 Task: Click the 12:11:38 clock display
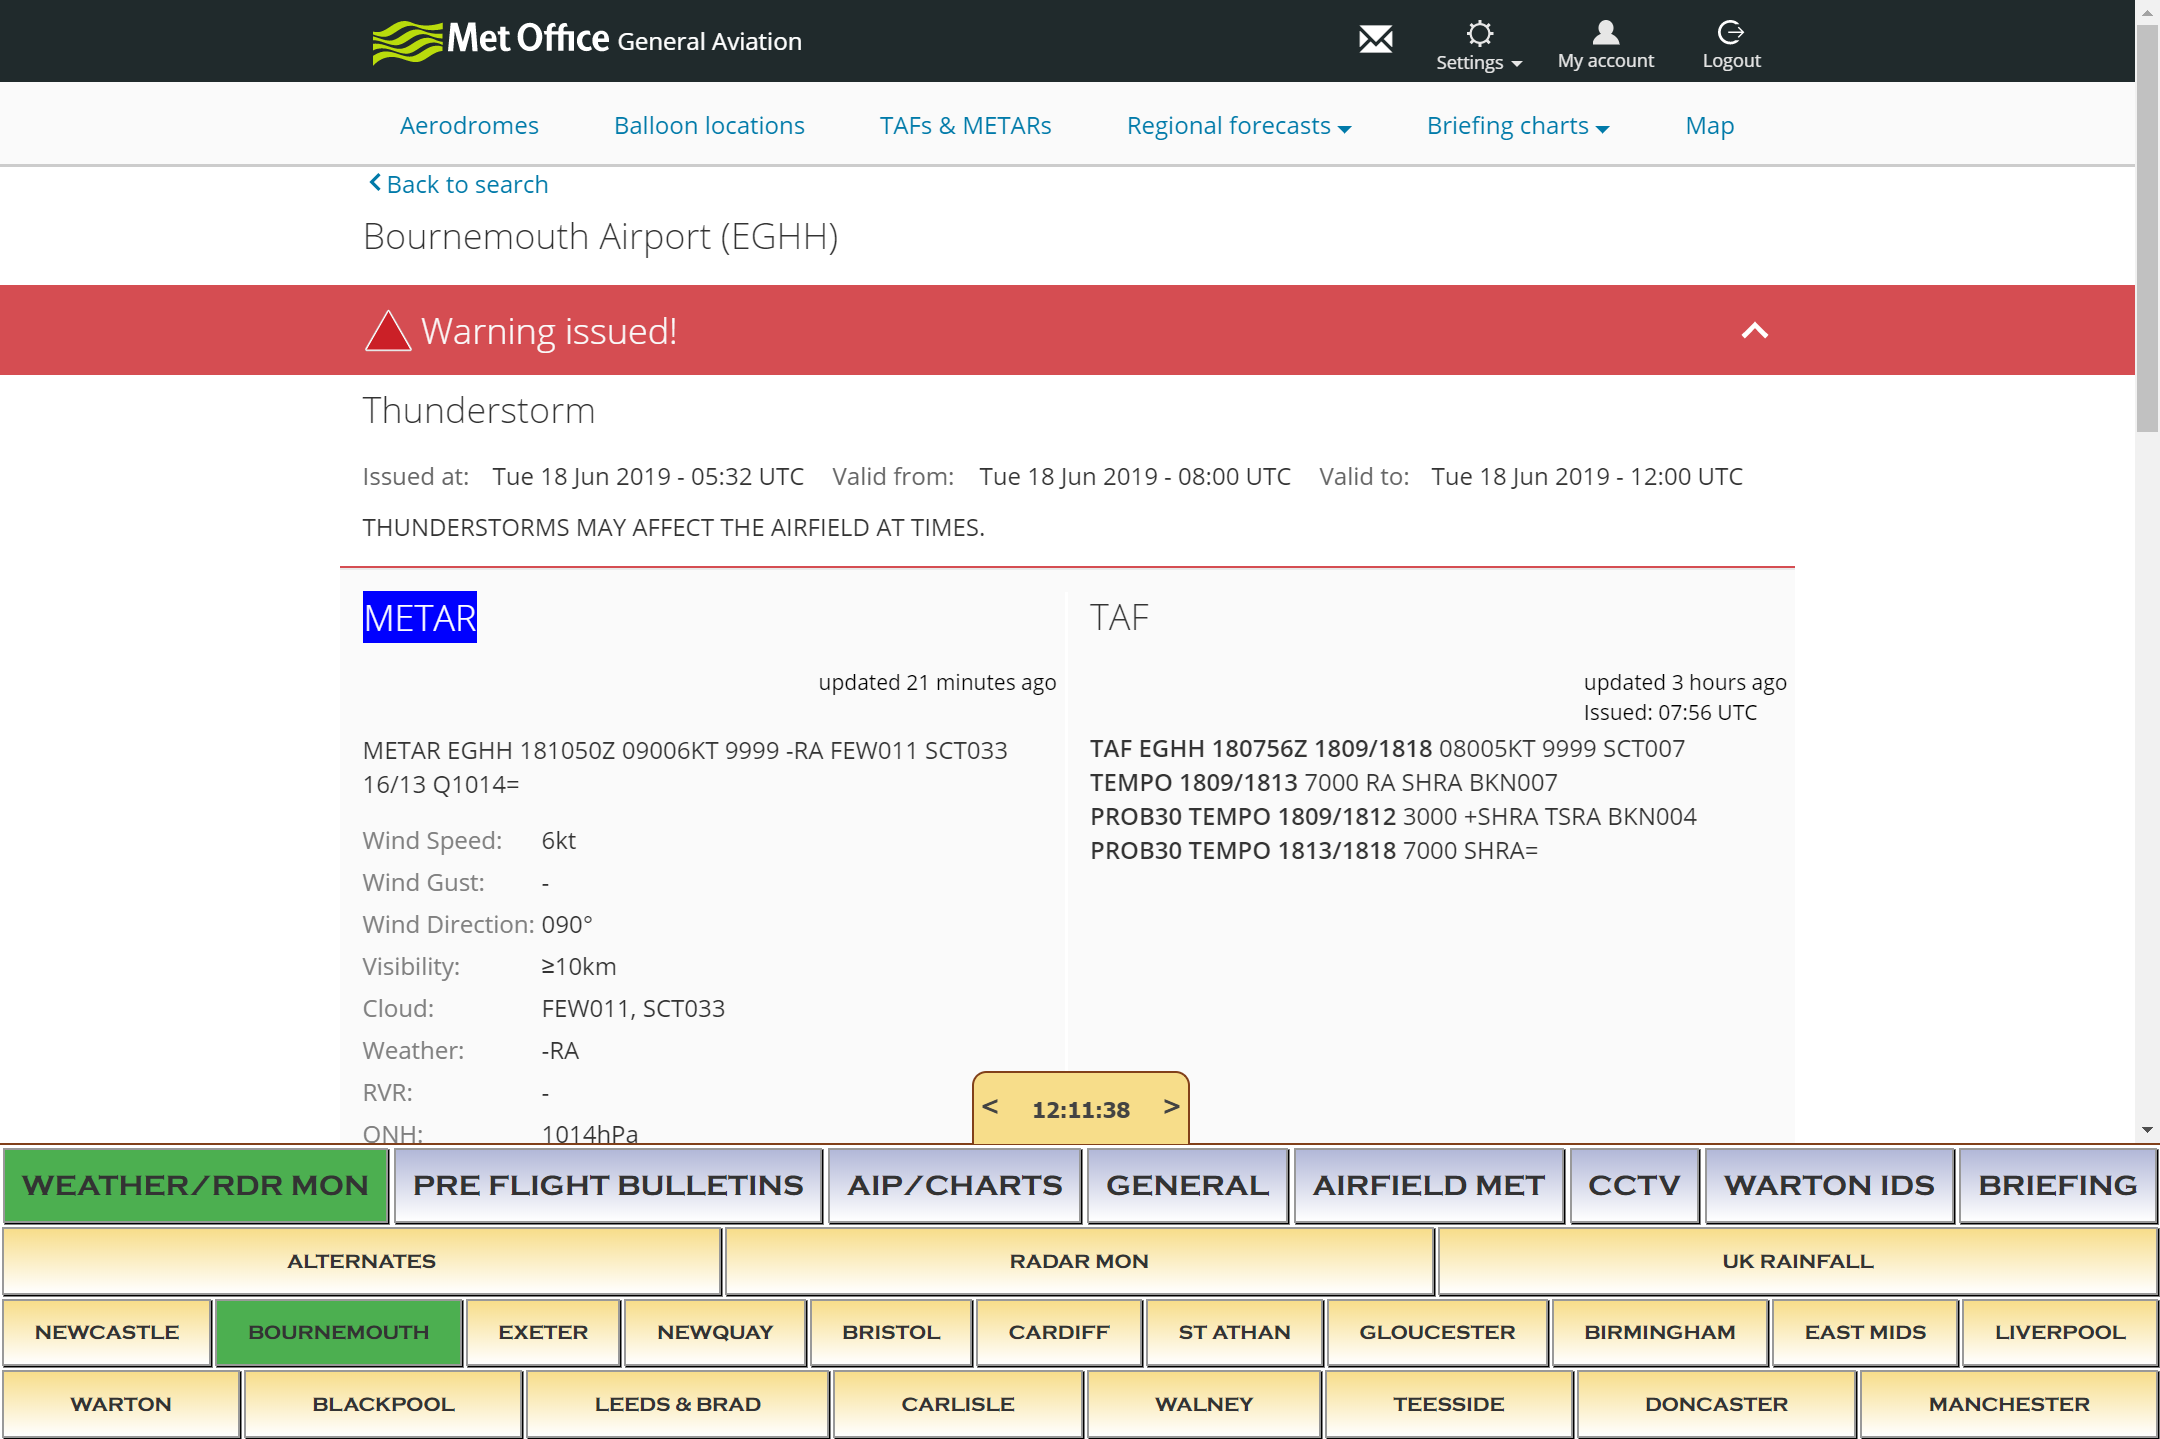1081,1109
